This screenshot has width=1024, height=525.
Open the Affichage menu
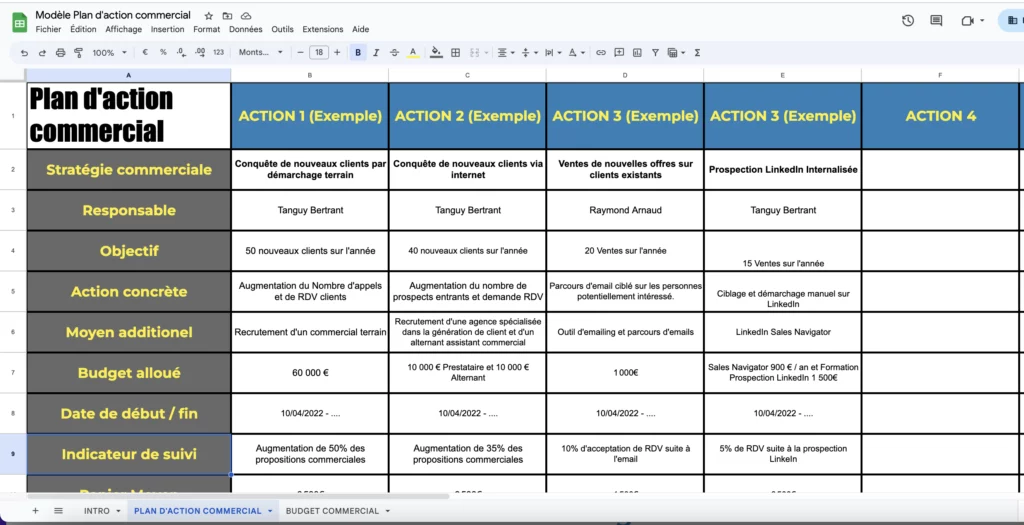pos(123,29)
